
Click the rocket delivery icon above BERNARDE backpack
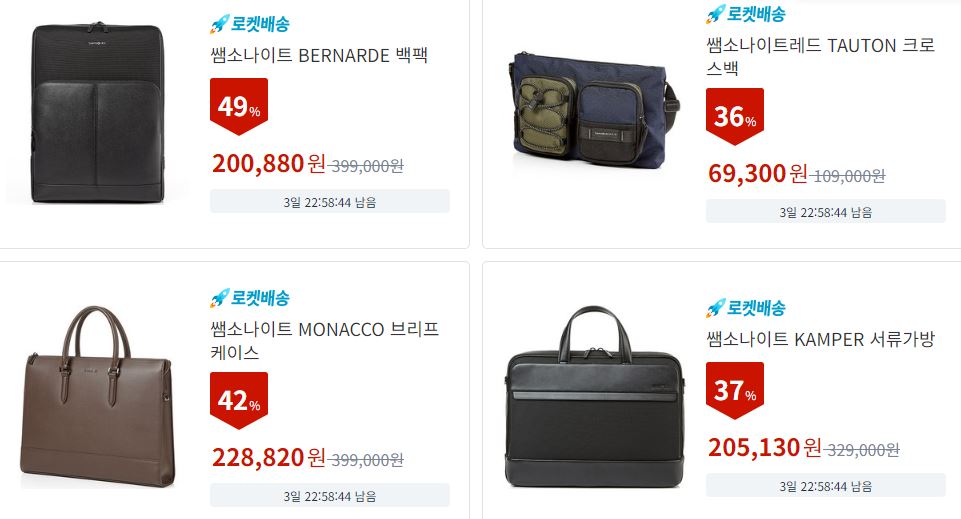(249, 24)
